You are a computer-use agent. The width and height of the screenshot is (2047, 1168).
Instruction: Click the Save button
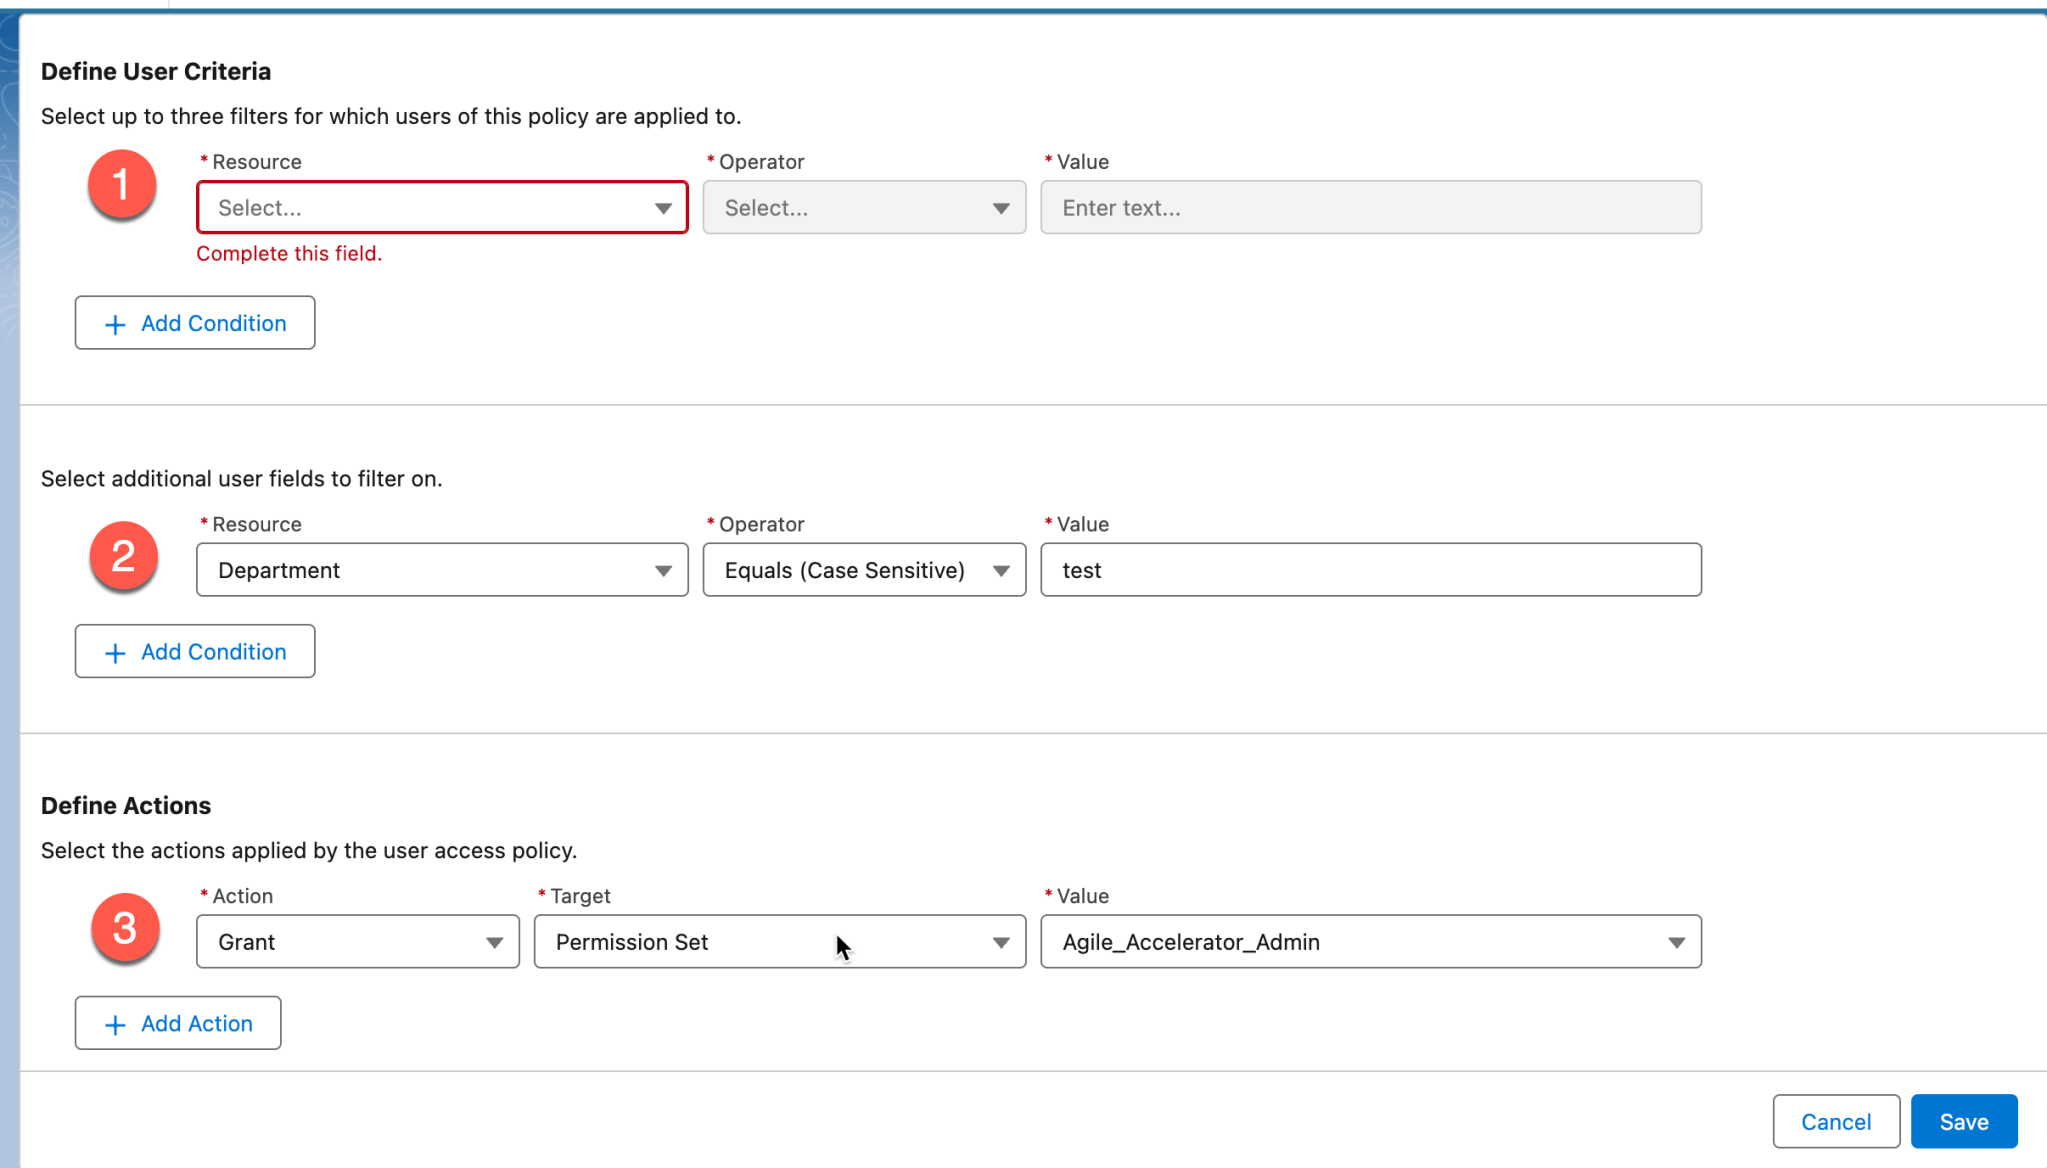pos(1962,1121)
